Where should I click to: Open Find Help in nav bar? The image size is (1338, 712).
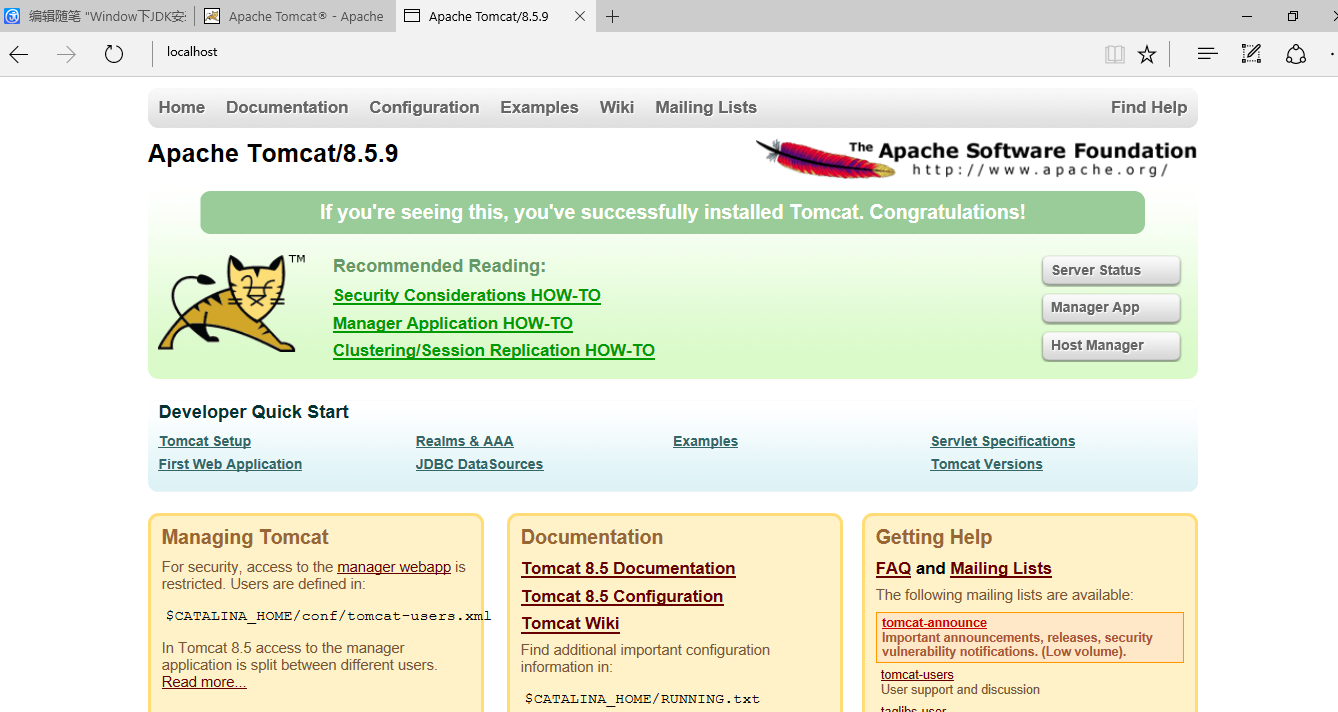(x=1149, y=107)
